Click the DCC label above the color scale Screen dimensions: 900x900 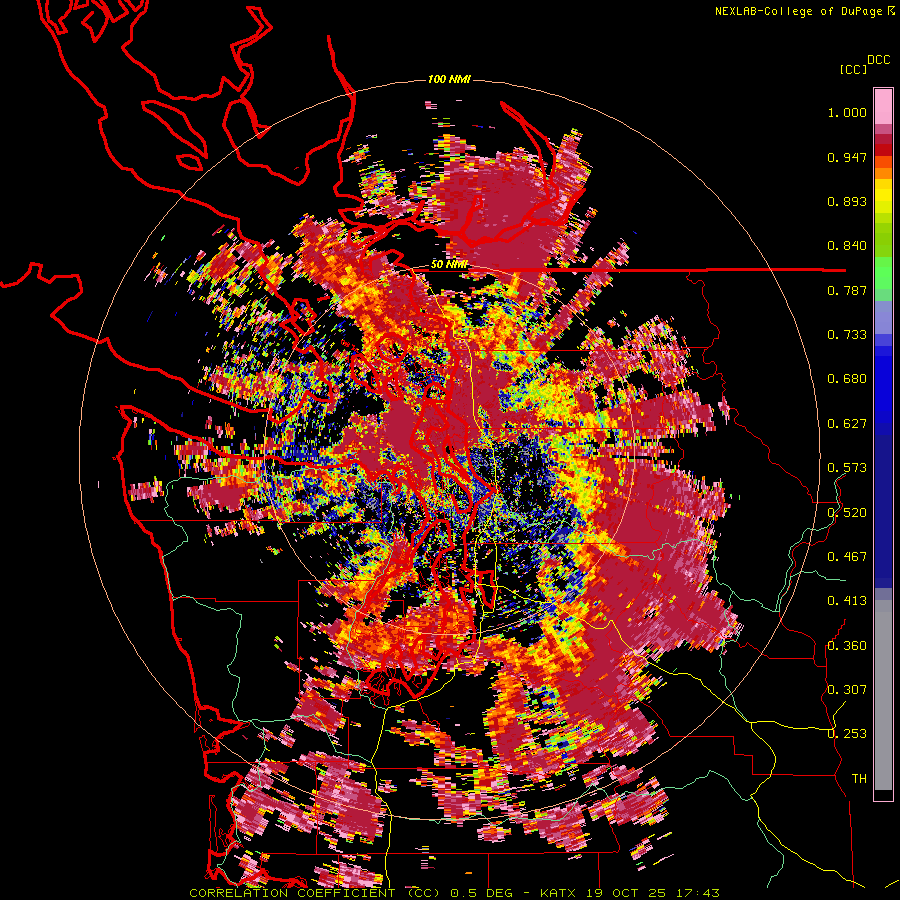879,60
